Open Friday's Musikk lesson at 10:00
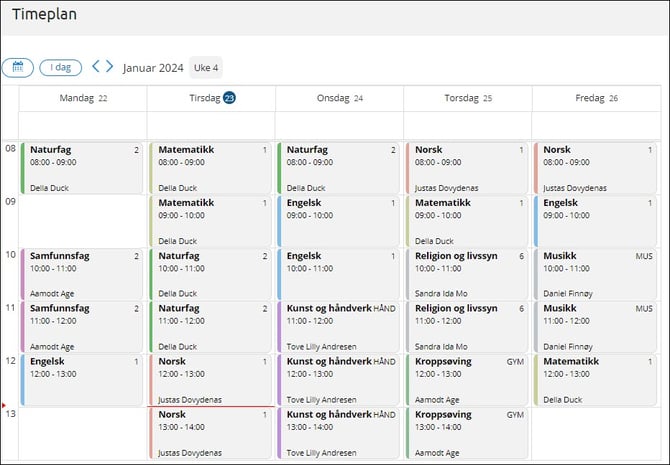The width and height of the screenshot is (670, 465). click(x=595, y=274)
